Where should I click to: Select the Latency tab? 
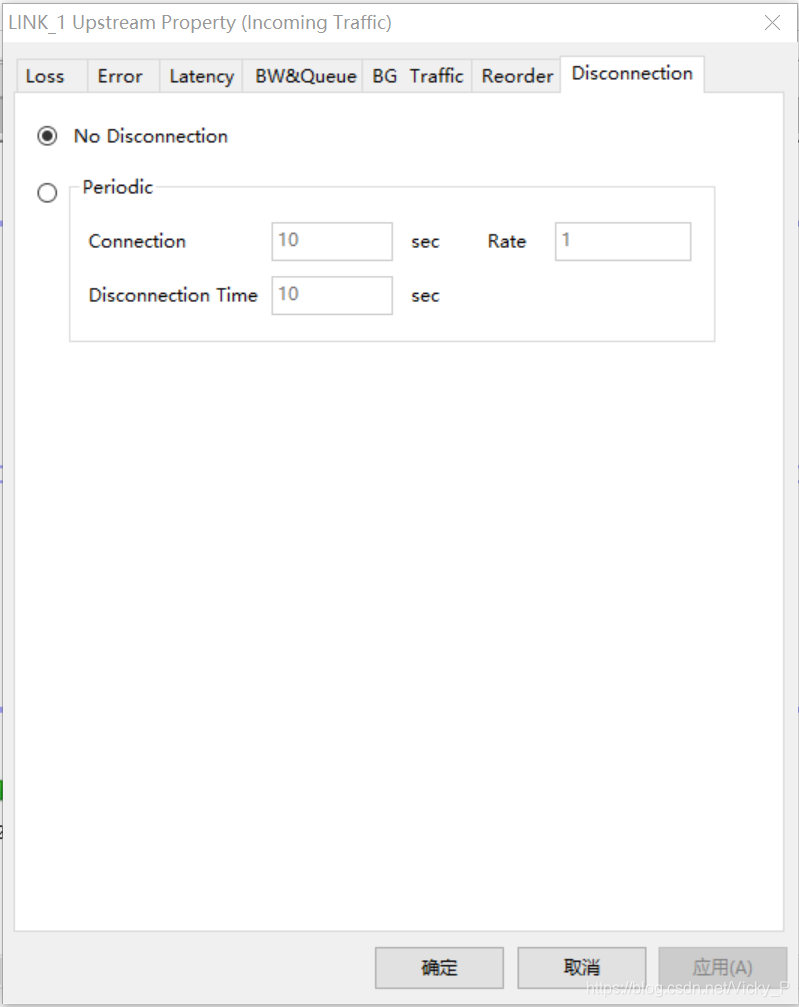pos(201,76)
